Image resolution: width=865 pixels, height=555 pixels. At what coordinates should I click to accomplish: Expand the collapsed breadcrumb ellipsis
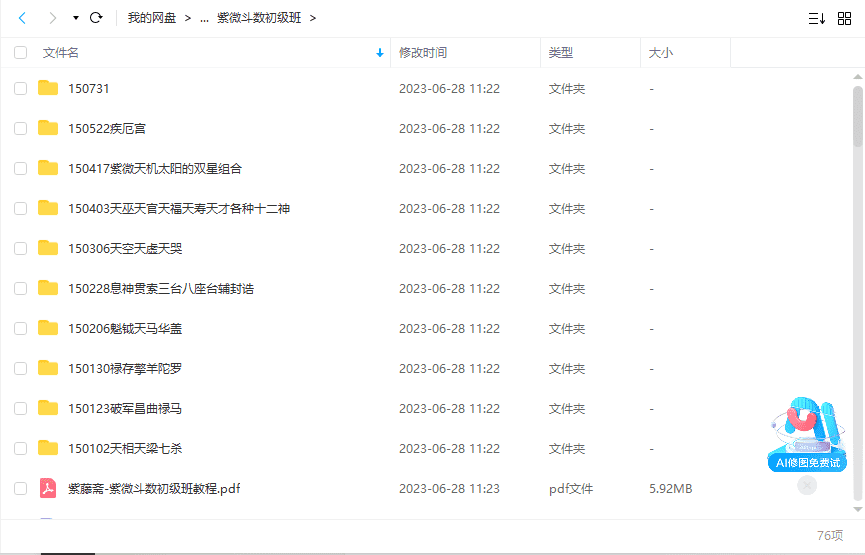(x=204, y=18)
